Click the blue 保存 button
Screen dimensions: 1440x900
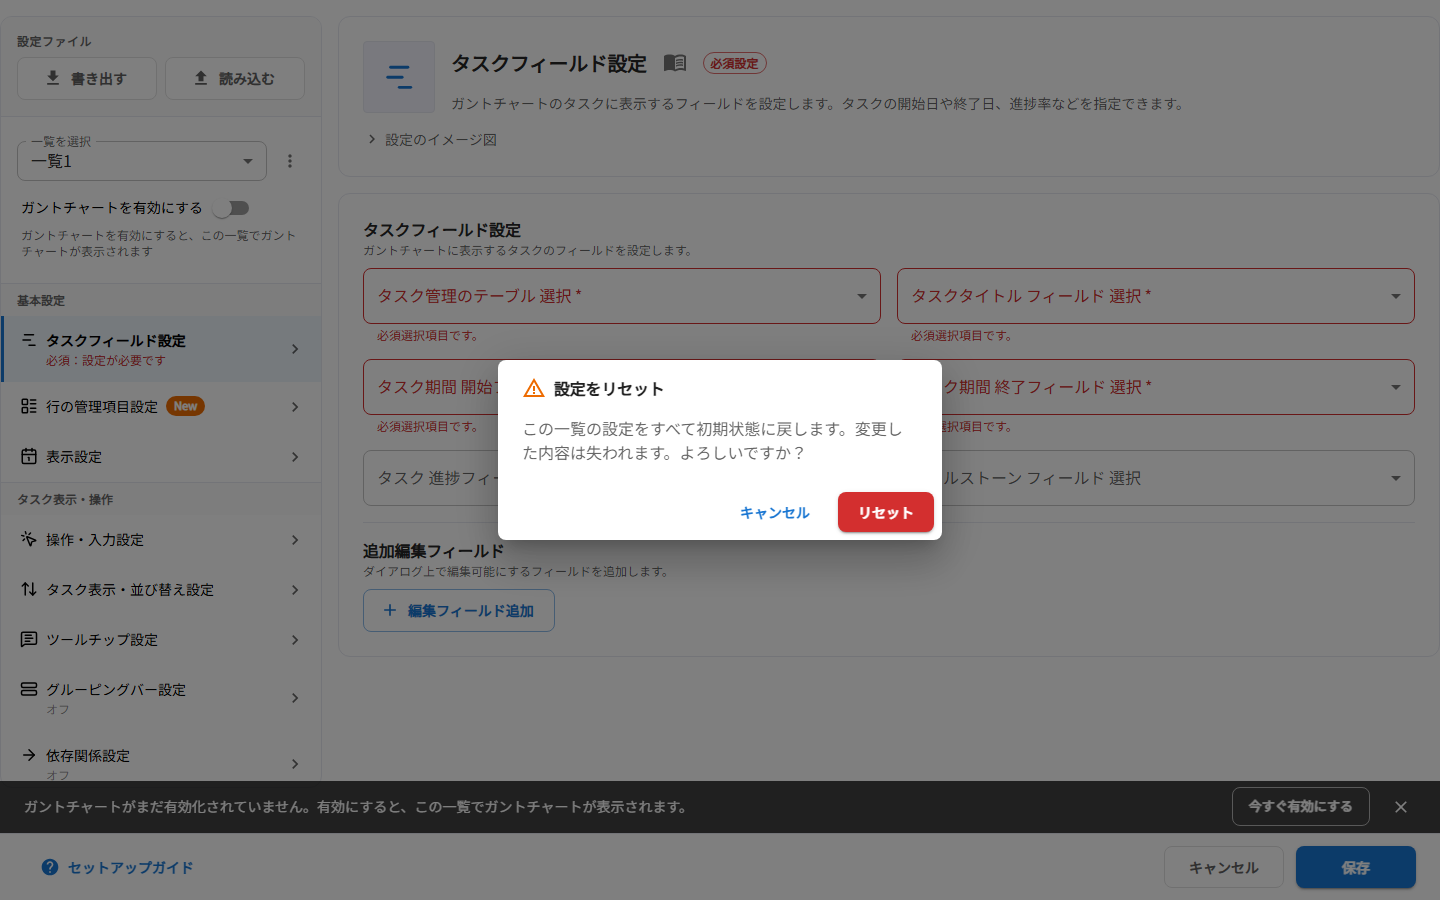[1356, 867]
